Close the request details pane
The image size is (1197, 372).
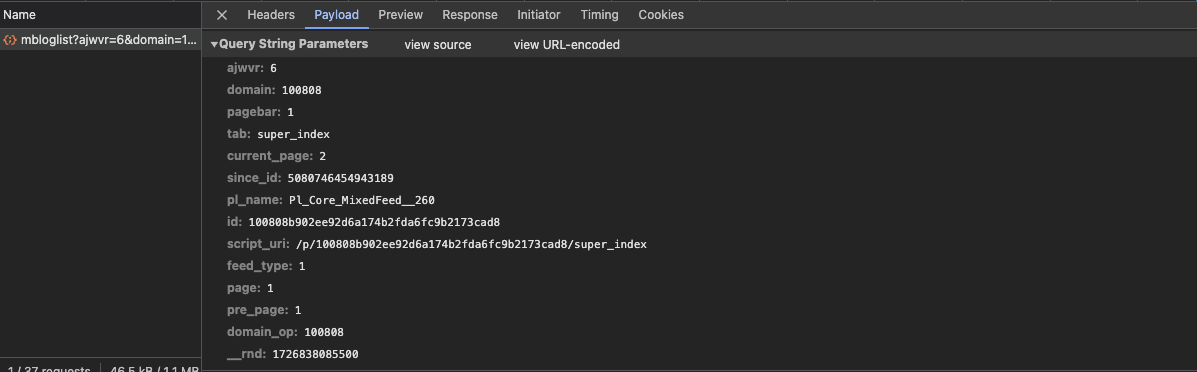[221, 15]
